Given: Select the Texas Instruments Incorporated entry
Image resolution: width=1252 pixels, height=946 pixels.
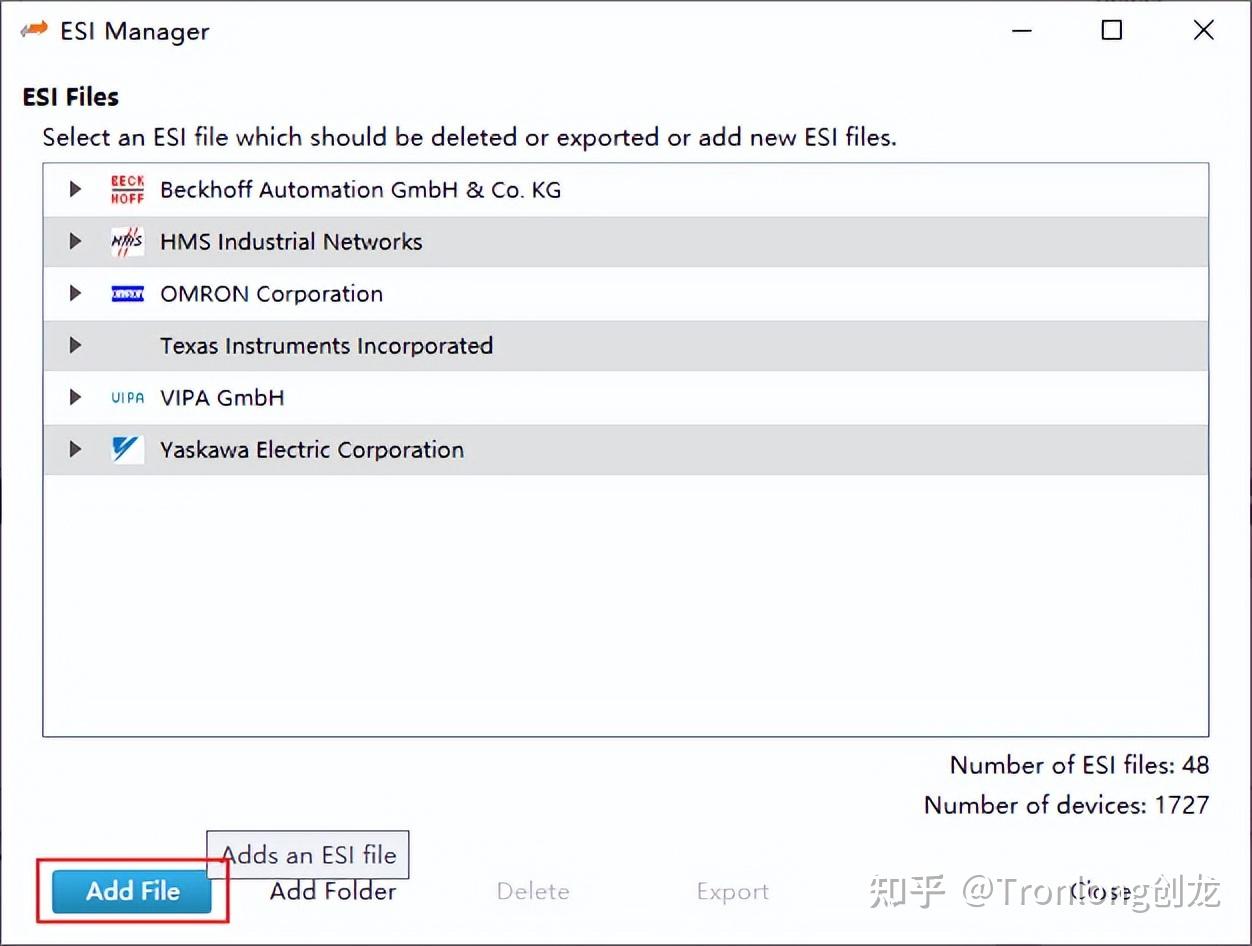Looking at the screenshot, I should [326, 345].
